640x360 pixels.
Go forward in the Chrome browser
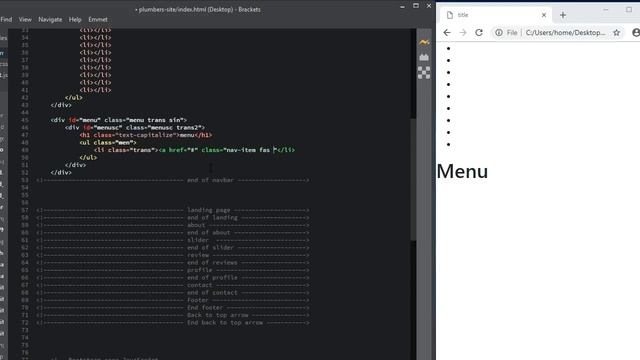coord(463,33)
